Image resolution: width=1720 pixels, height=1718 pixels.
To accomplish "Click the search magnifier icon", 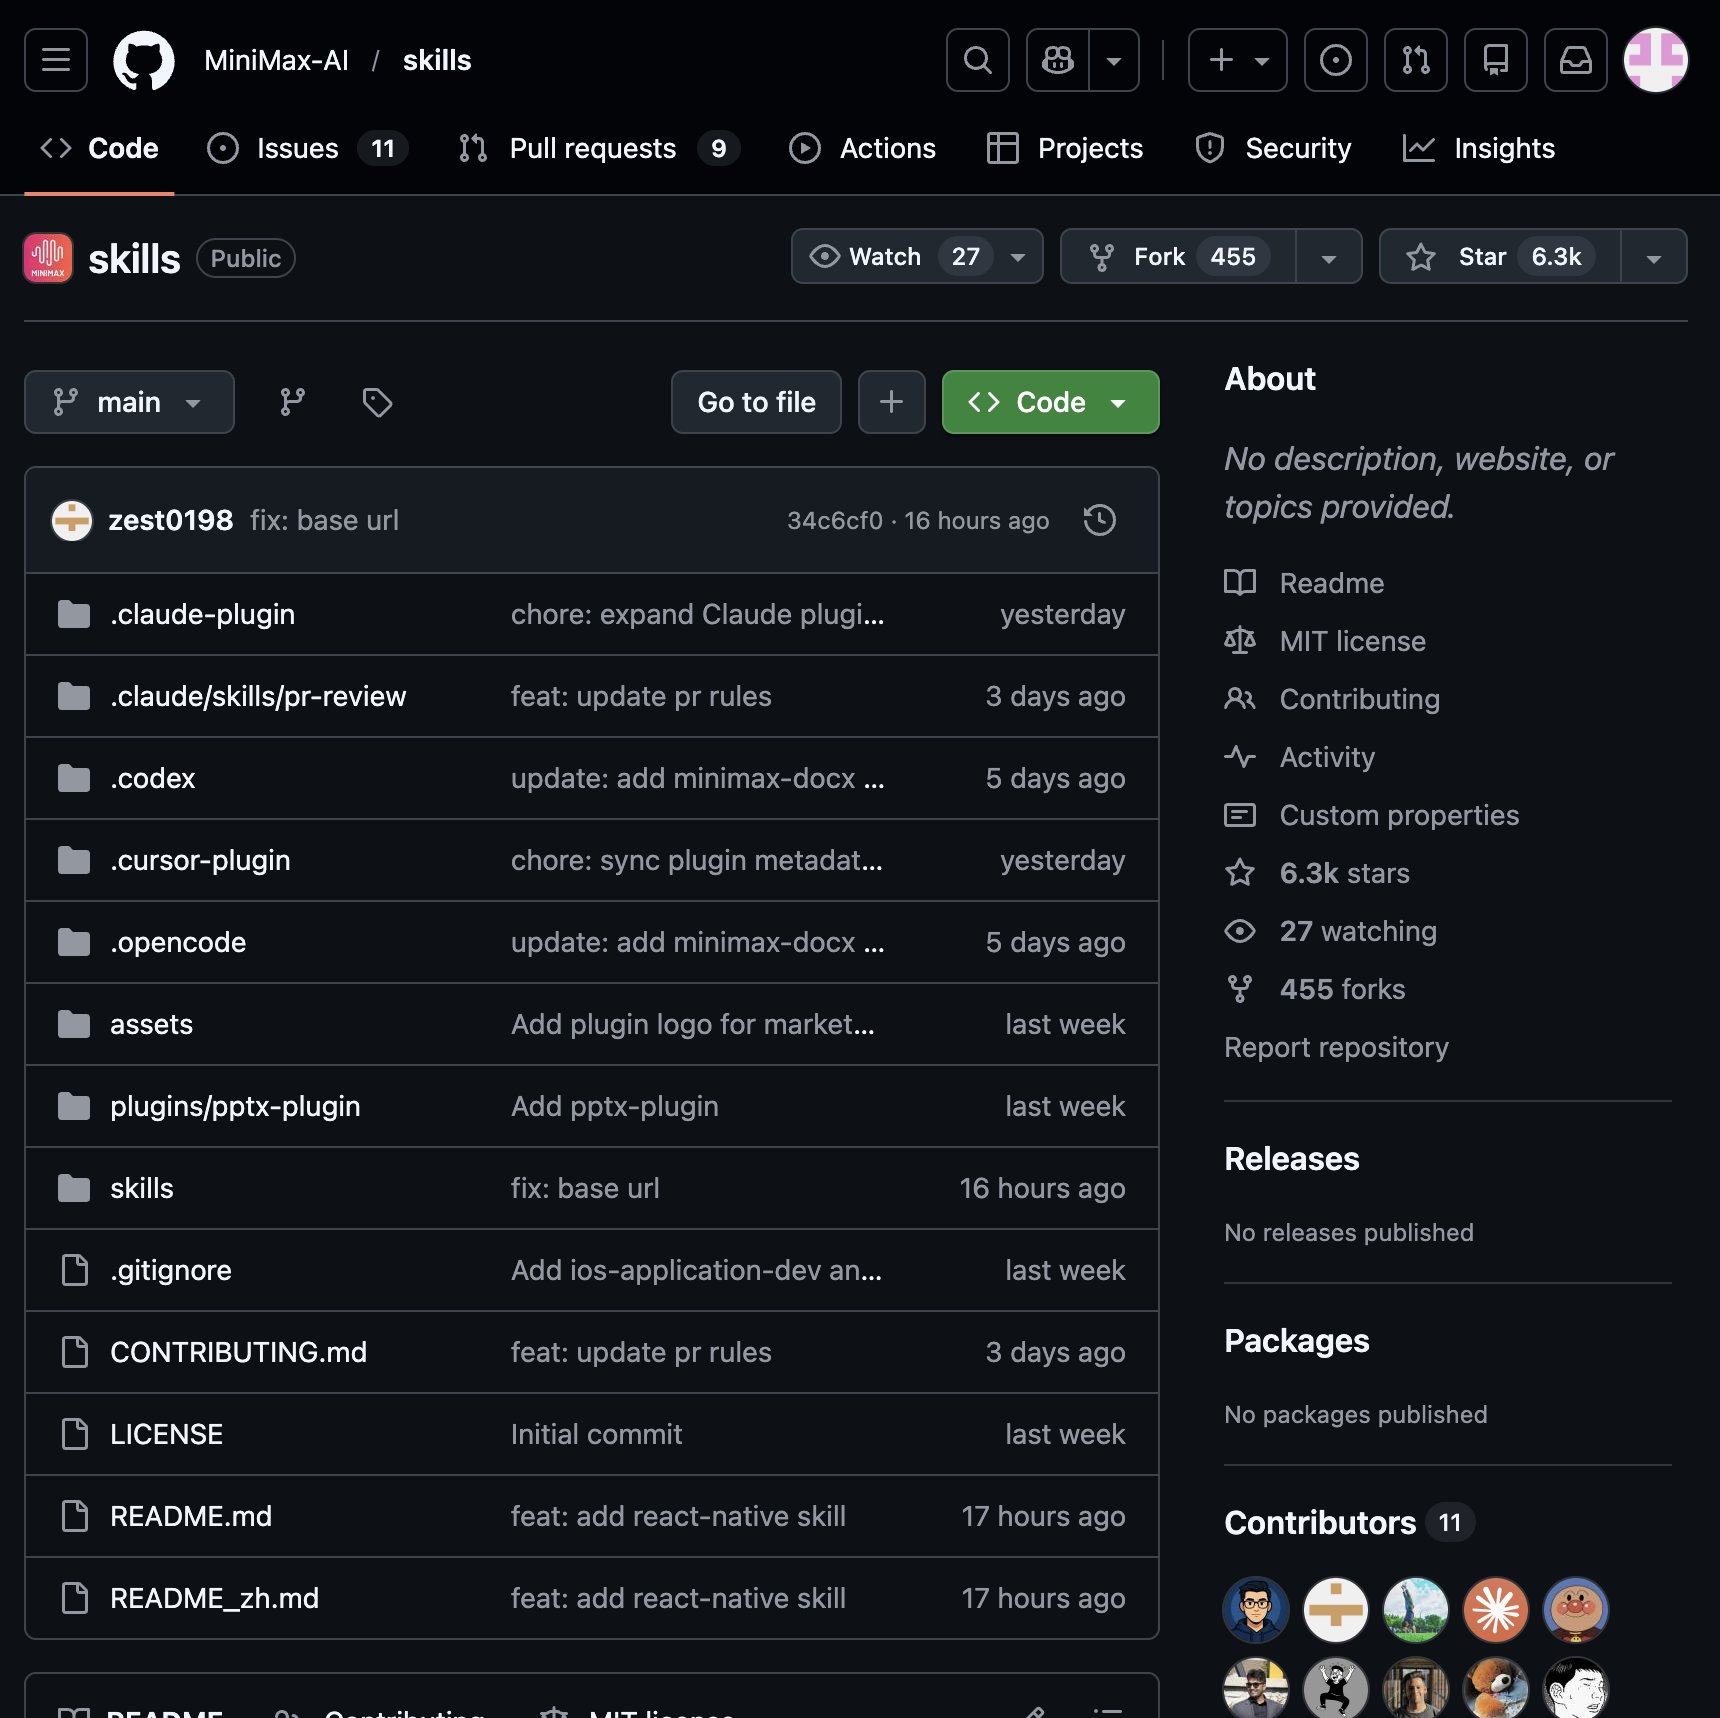I will click(977, 60).
